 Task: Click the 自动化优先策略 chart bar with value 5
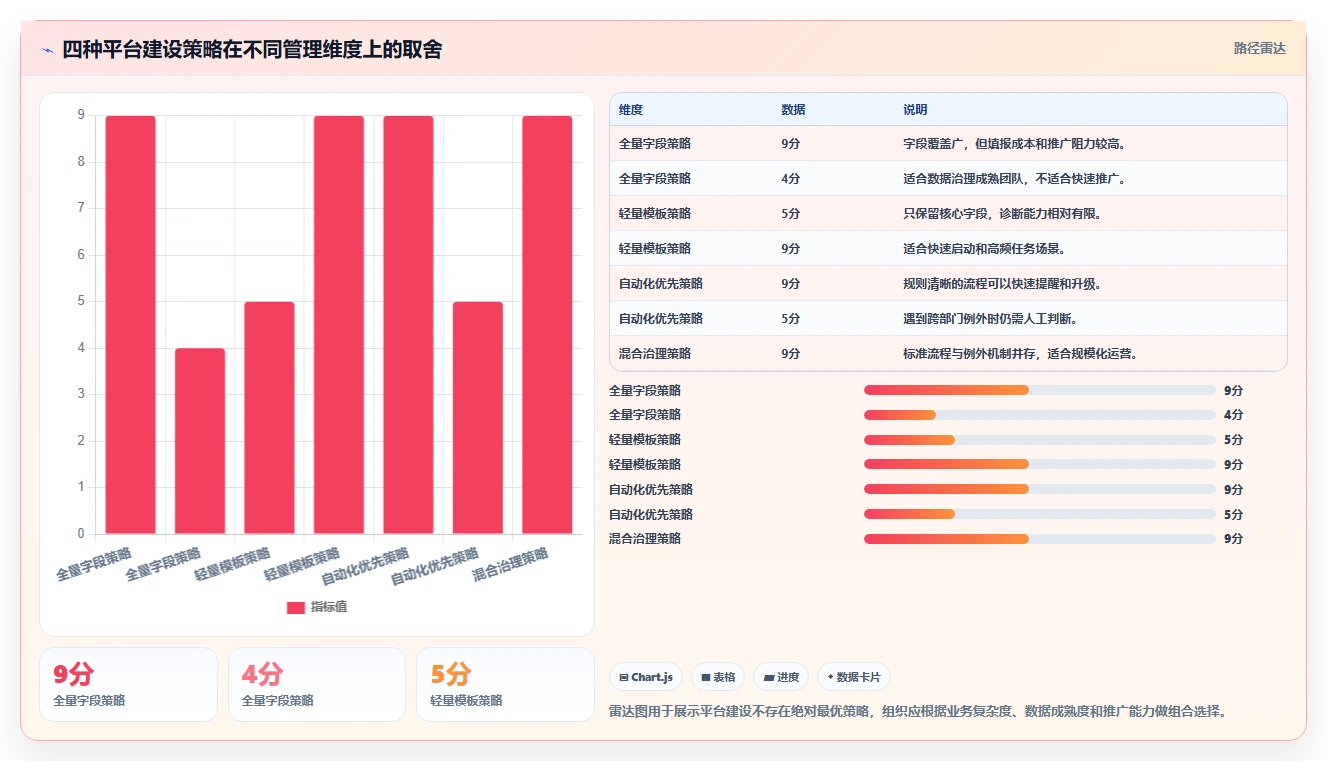[x=478, y=418]
